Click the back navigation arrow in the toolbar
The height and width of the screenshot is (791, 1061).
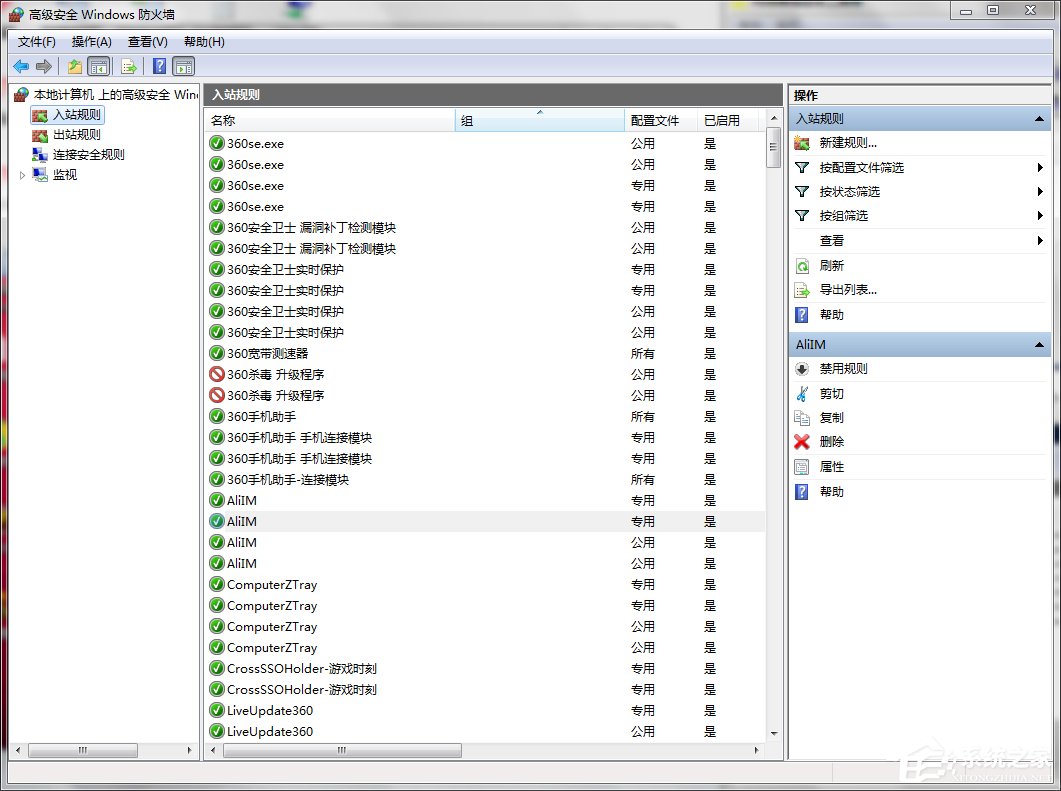pos(20,66)
